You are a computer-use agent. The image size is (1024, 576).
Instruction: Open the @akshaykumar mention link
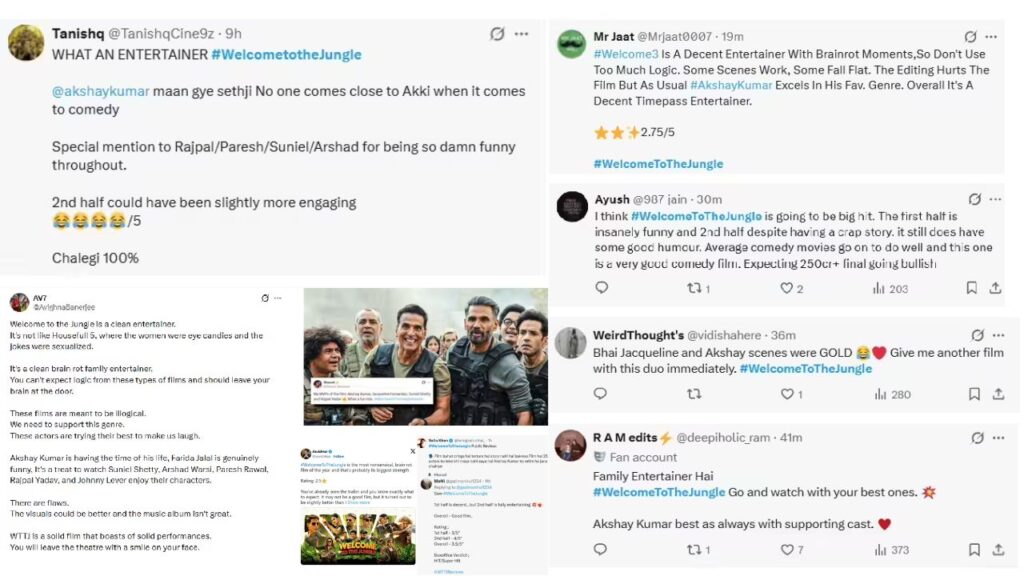[101, 91]
